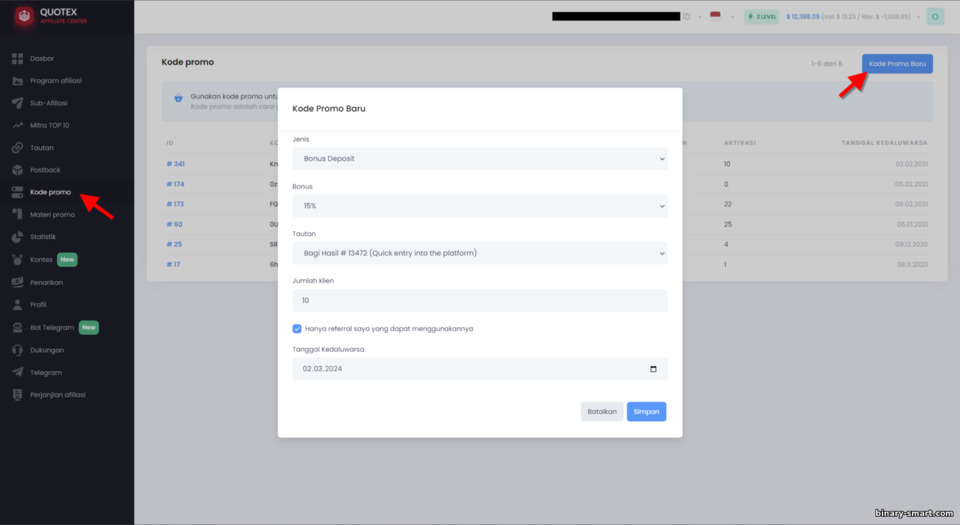This screenshot has width=960, height=525.
Task: Click Perjanjian afiliasi document icon
Action: click(17, 395)
